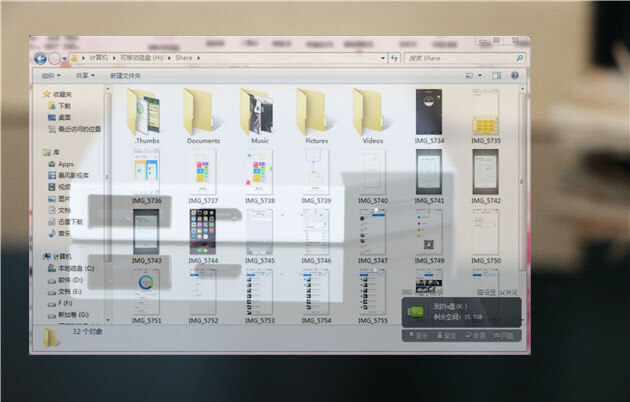This screenshot has height=402, width=630.
Task: Select 下载 in the favorites sidebar
Action: (x=64, y=105)
